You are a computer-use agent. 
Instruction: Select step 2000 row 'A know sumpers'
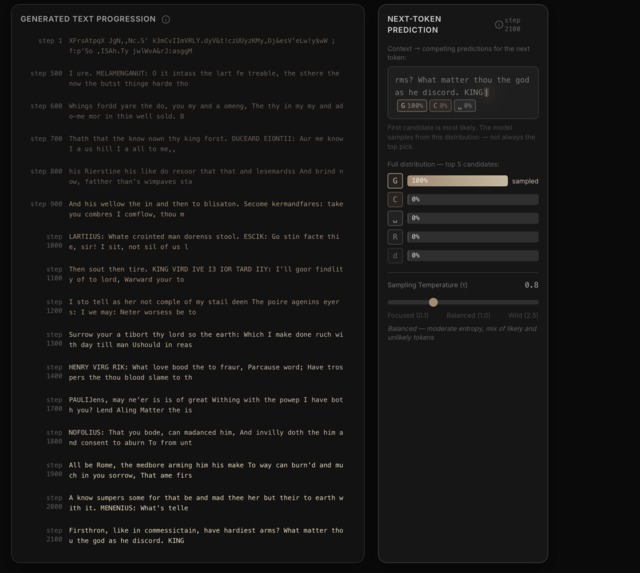click(187, 503)
